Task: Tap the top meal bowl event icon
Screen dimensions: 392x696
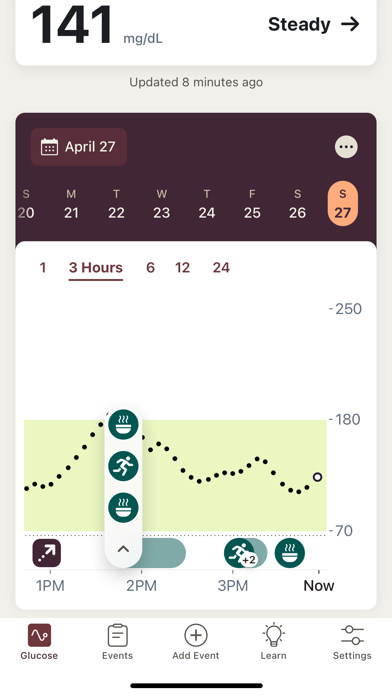Action: pos(123,424)
